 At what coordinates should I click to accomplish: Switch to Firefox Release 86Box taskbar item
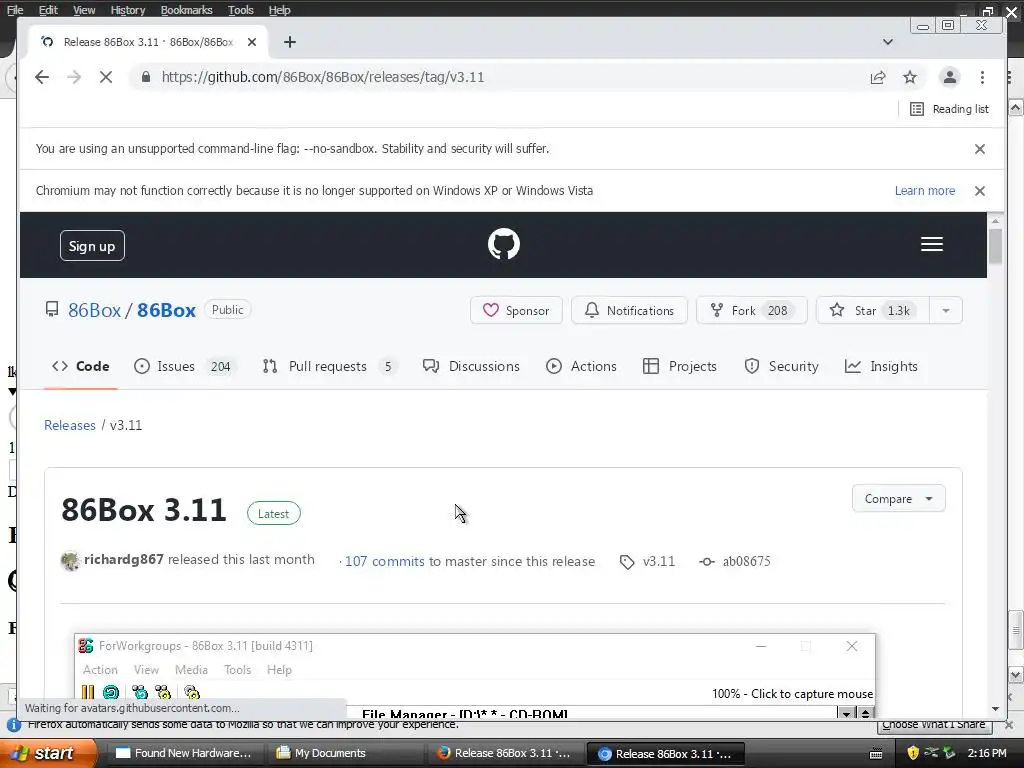(504, 753)
